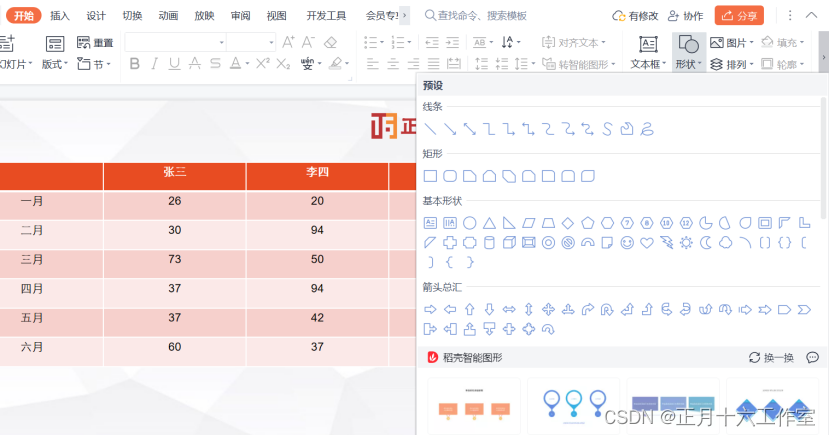This screenshot has width=830, height=436.
Task: Insert the up-down double arrow shape
Action: coord(529,310)
